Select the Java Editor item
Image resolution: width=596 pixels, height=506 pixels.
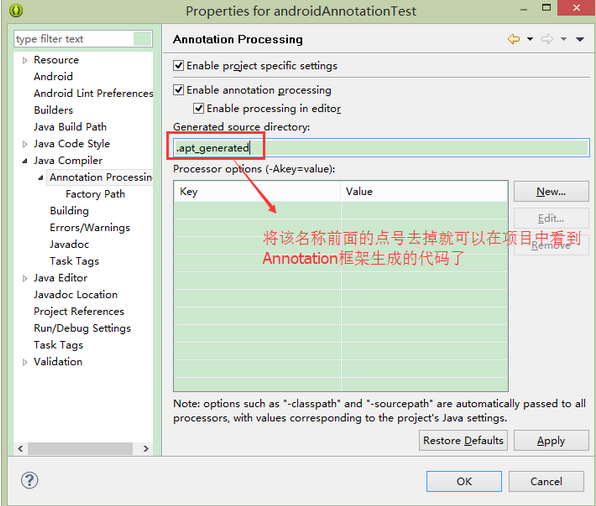tap(60, 278)
